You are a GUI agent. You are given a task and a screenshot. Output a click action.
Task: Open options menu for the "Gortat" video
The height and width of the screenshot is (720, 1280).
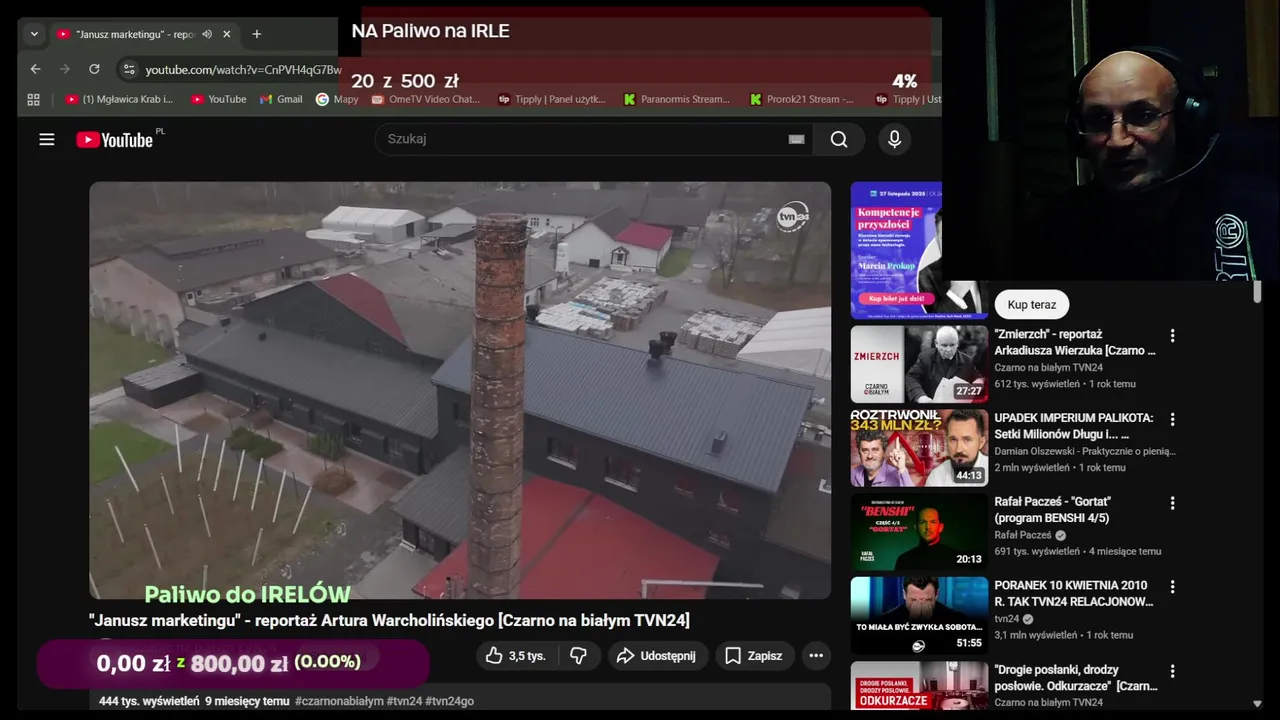pos(1172,503)
